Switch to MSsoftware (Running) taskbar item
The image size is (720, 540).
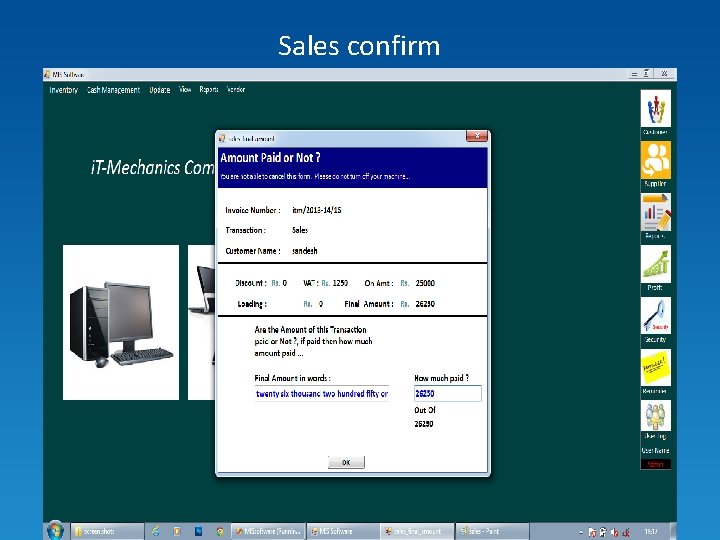click(x=268, y=531)
